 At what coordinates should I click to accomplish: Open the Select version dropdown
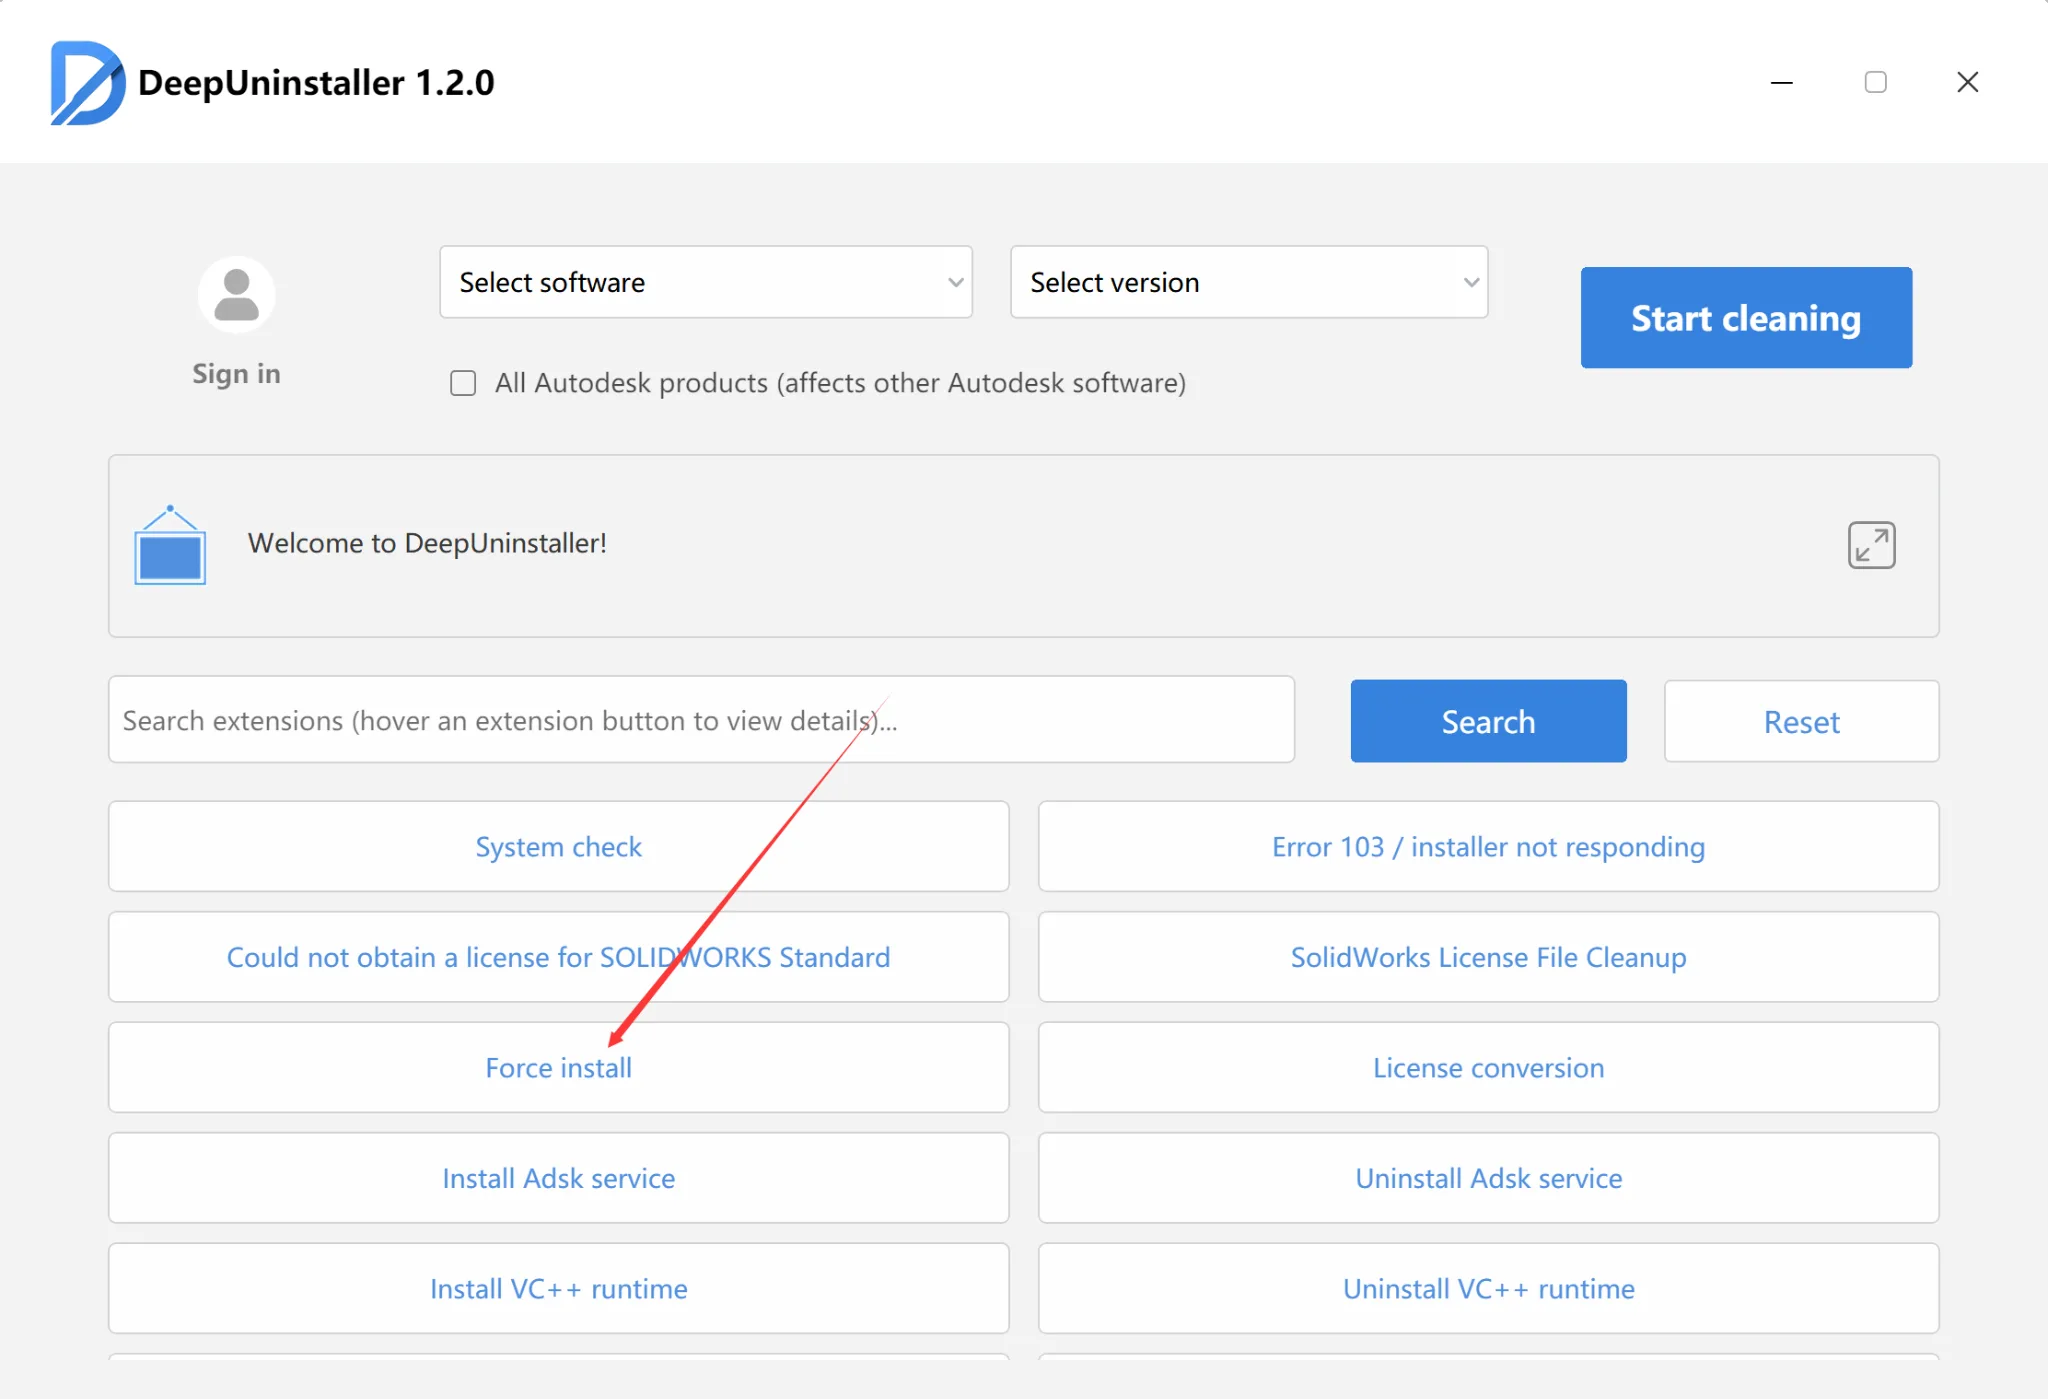click(x=1248, y=282)
